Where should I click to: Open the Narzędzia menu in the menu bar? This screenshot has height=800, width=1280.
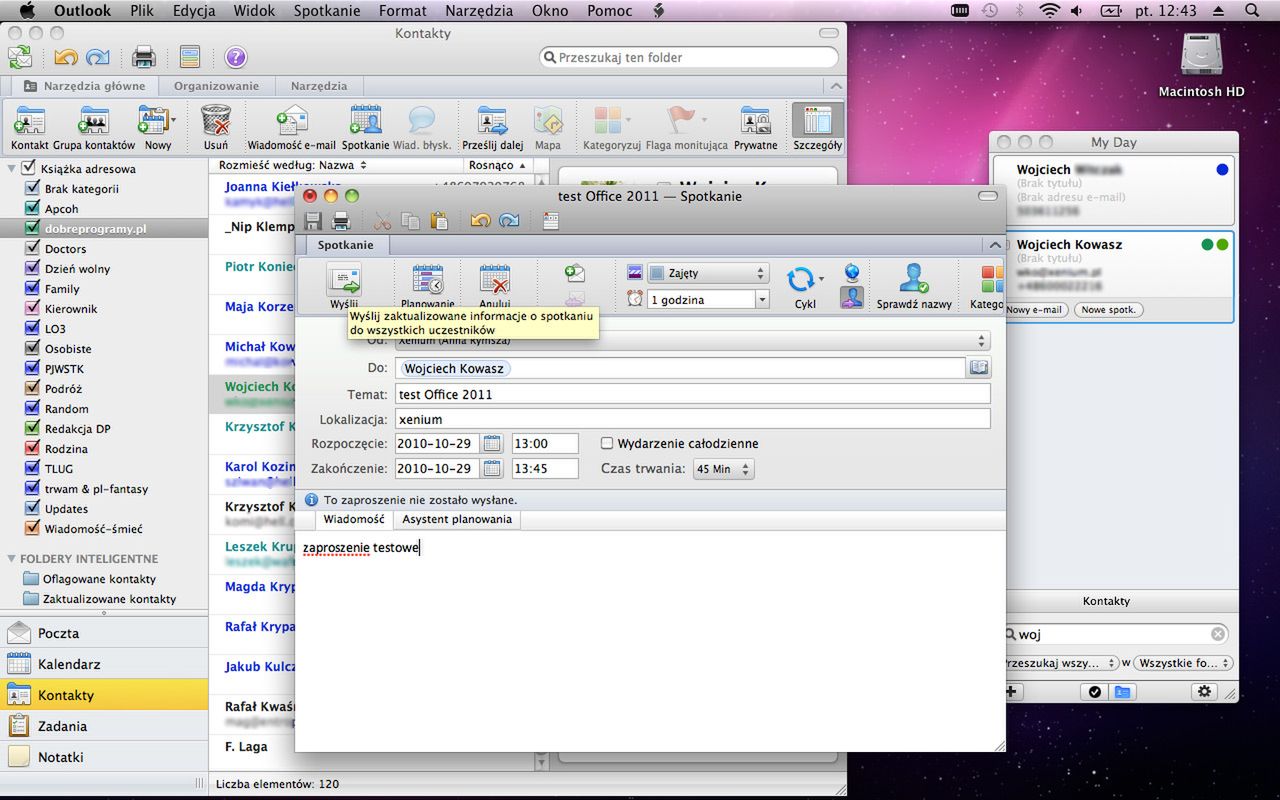coord(479,11)
